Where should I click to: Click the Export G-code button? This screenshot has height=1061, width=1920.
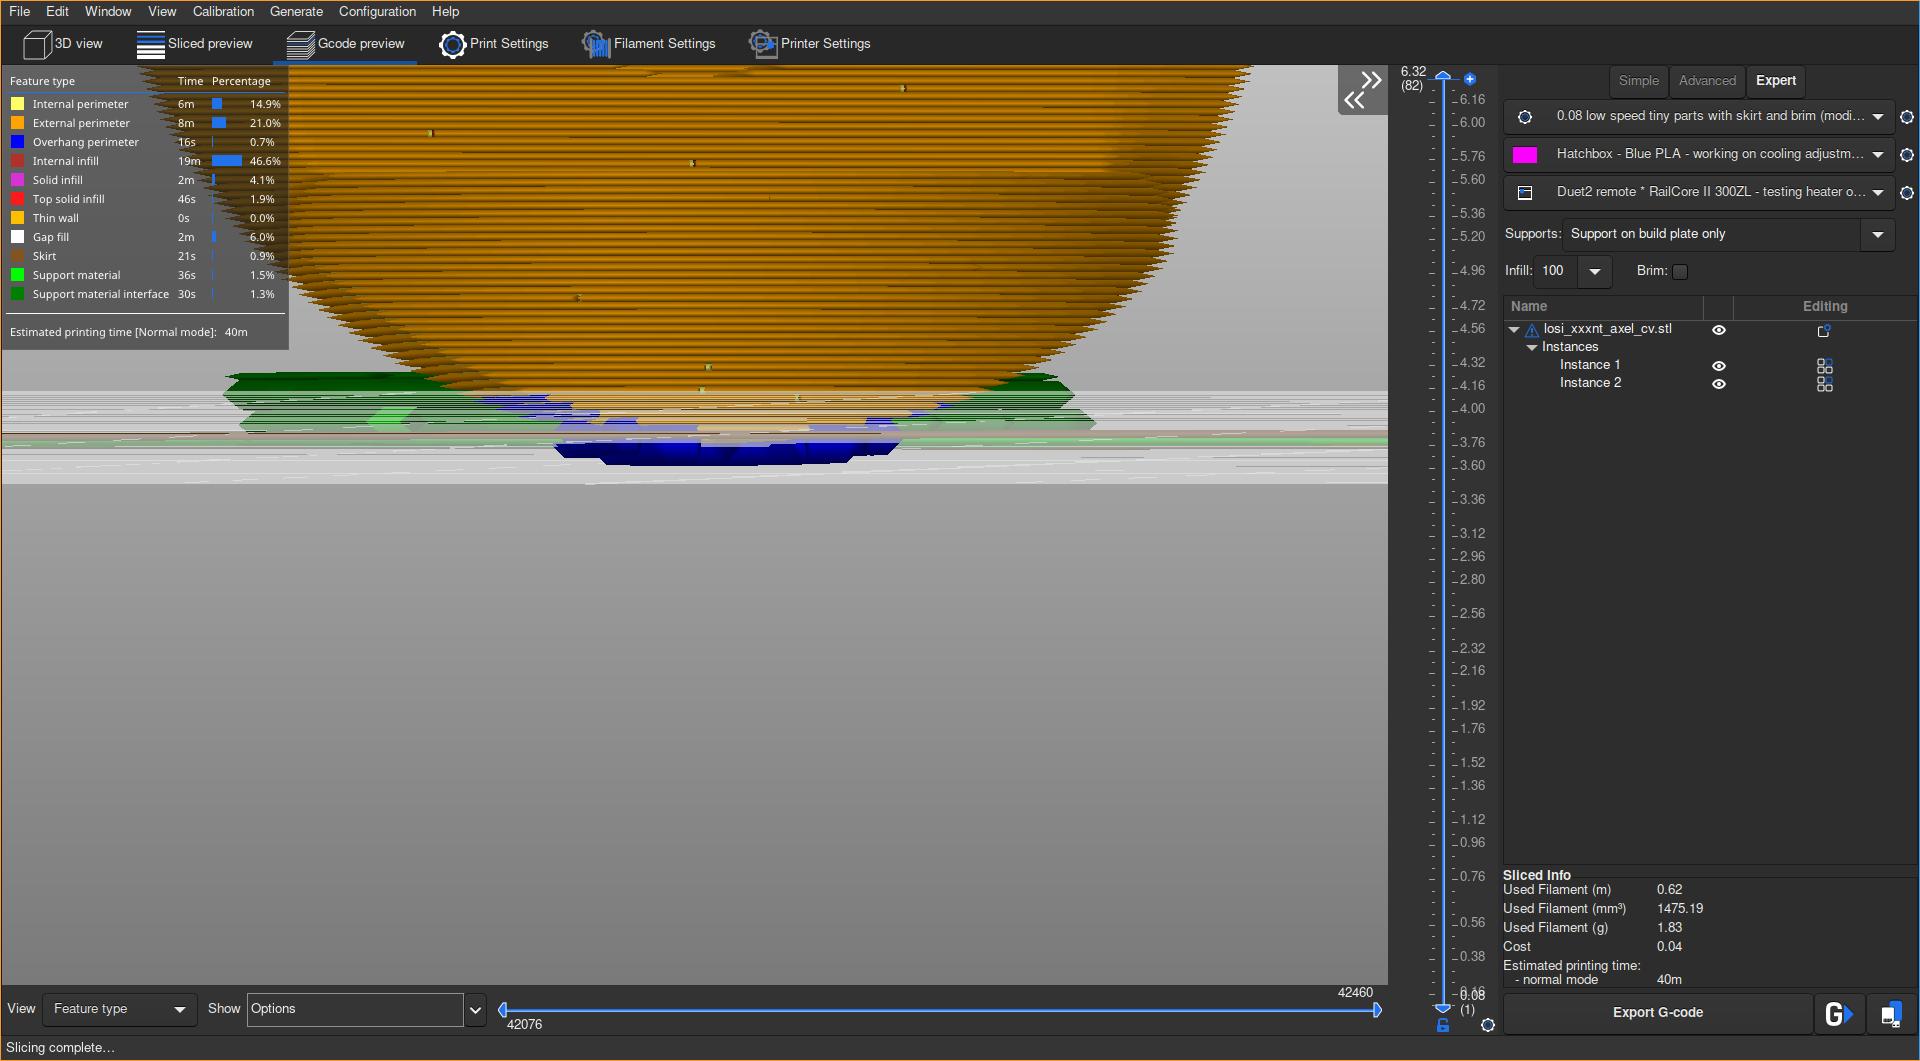(x=1657, y=1012)
